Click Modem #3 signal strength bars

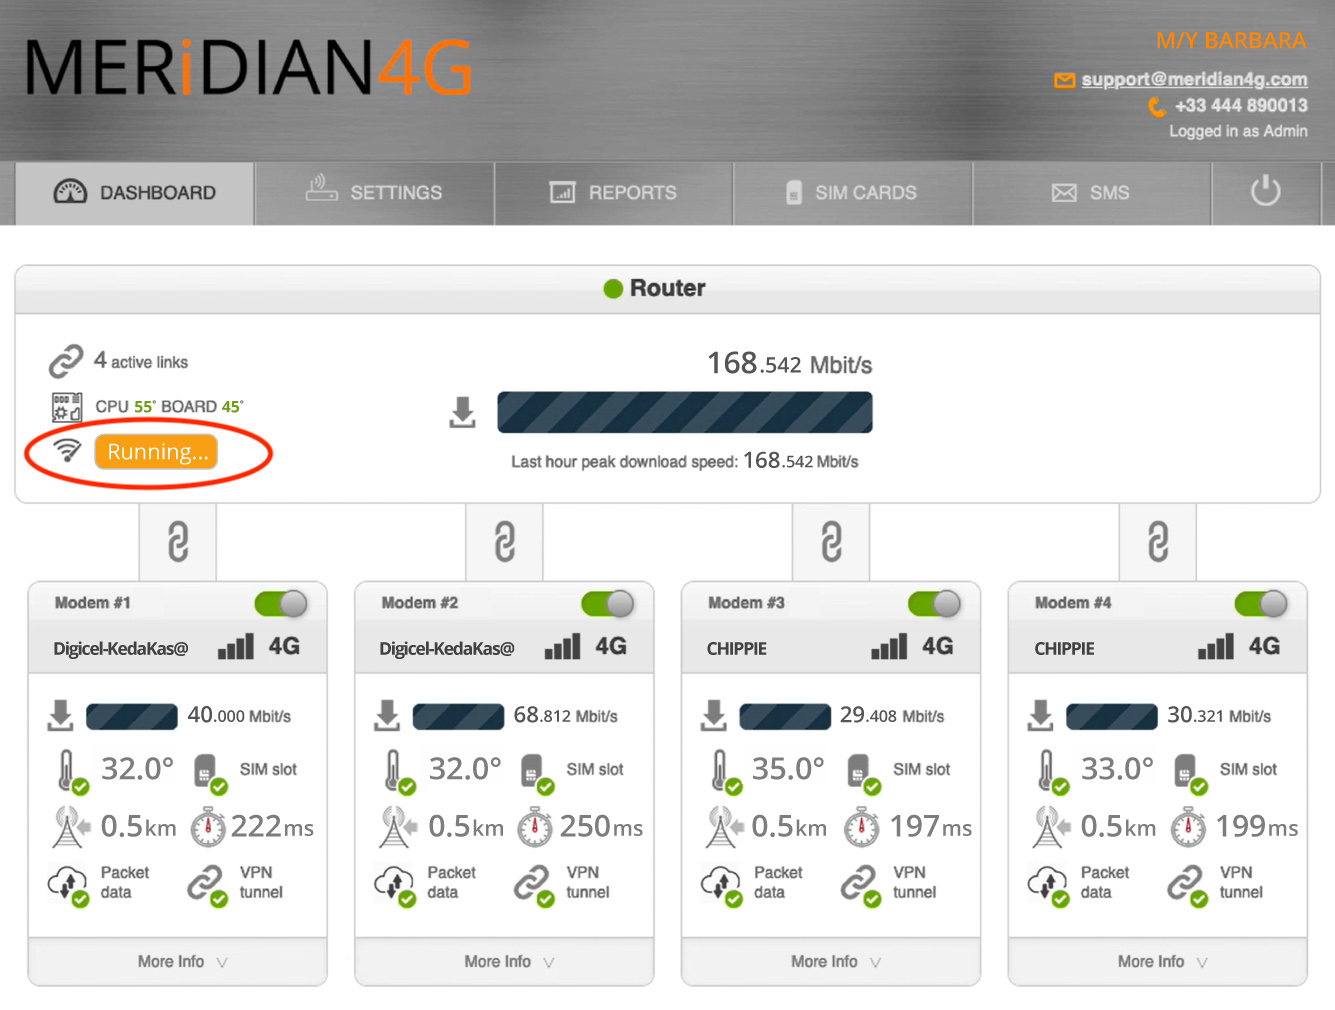[889, 646]
